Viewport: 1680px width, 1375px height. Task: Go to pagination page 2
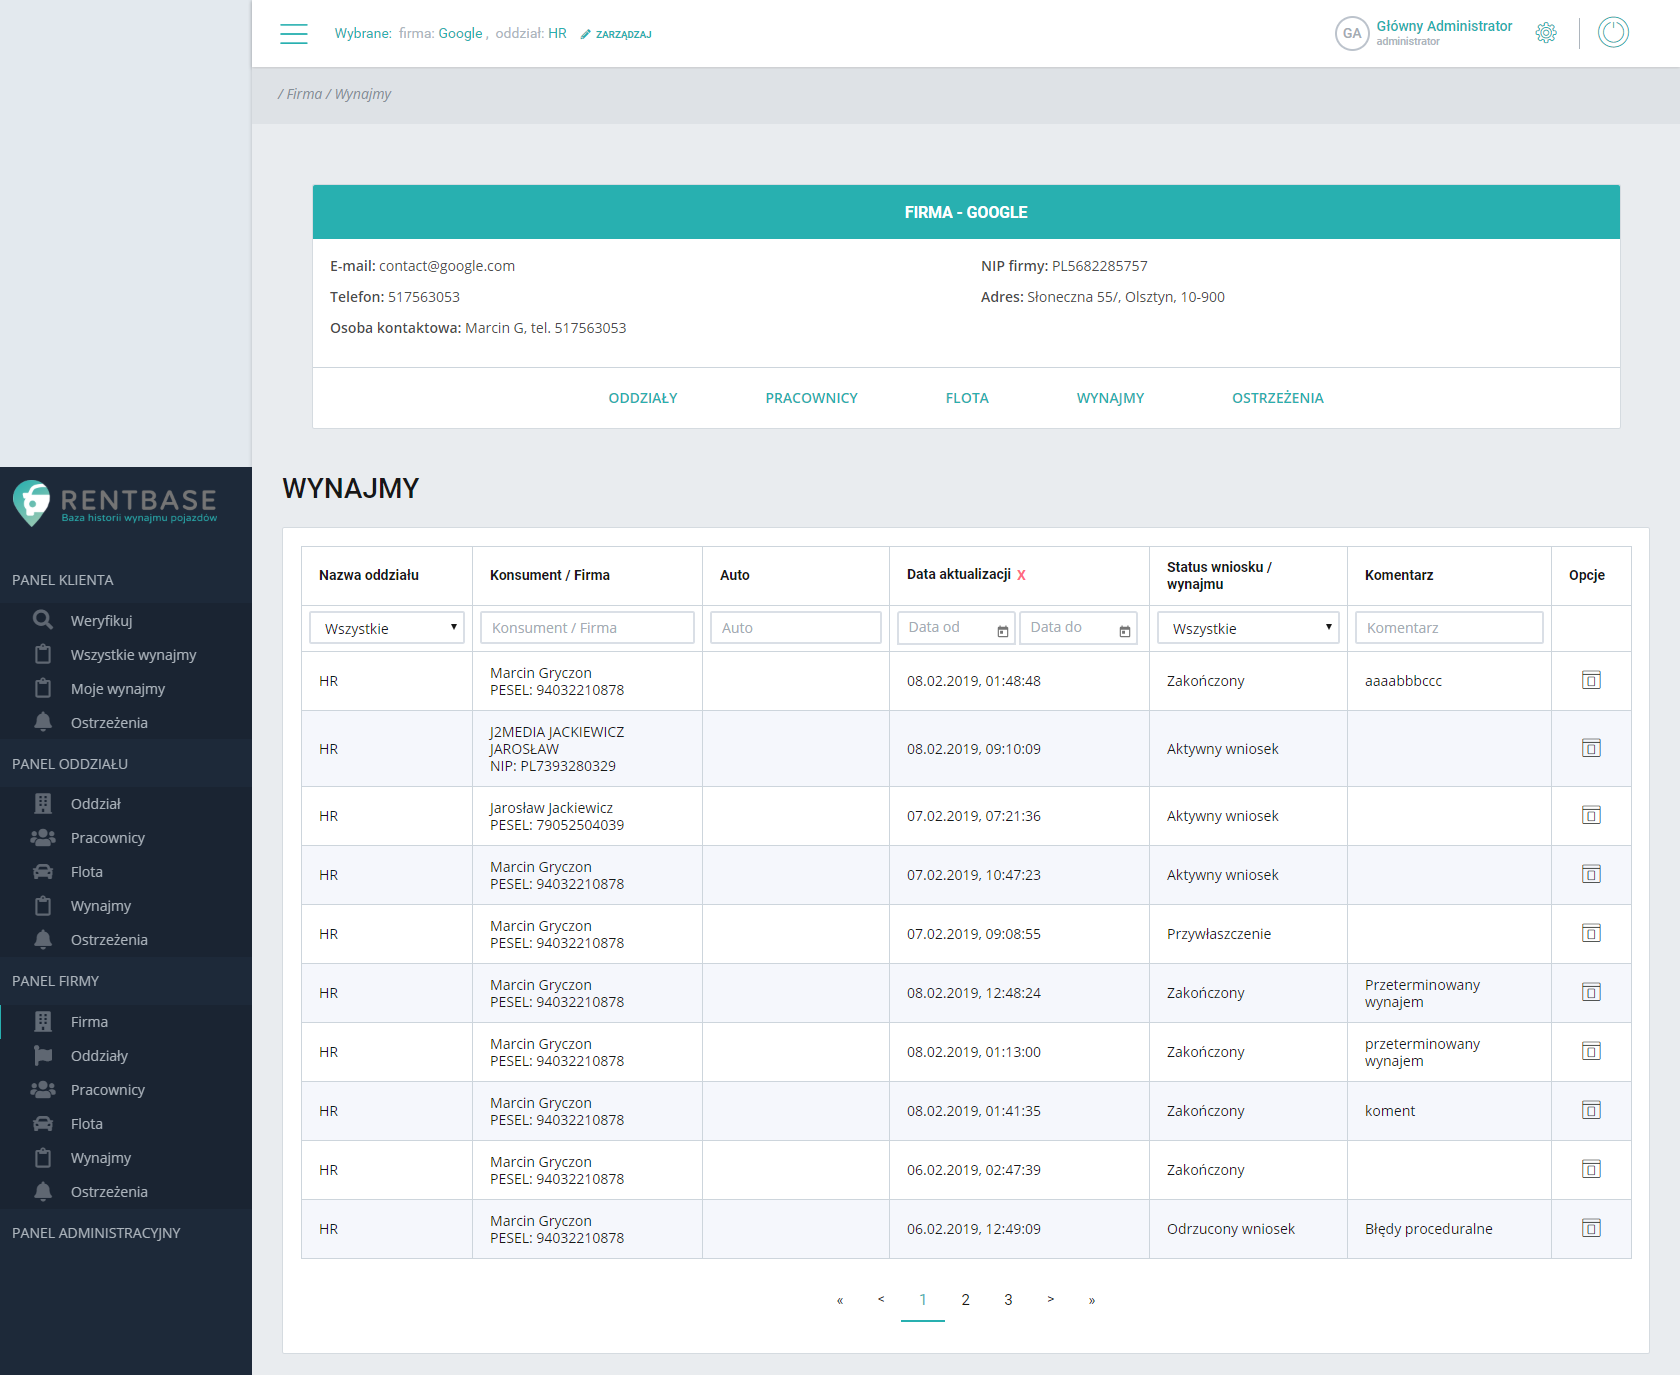965,1300
